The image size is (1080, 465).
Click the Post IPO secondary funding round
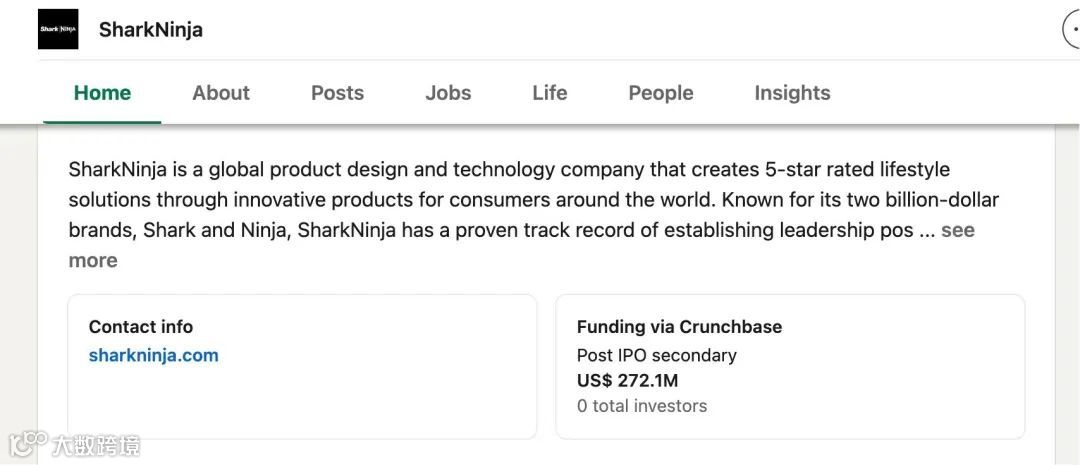pos(656,355)
